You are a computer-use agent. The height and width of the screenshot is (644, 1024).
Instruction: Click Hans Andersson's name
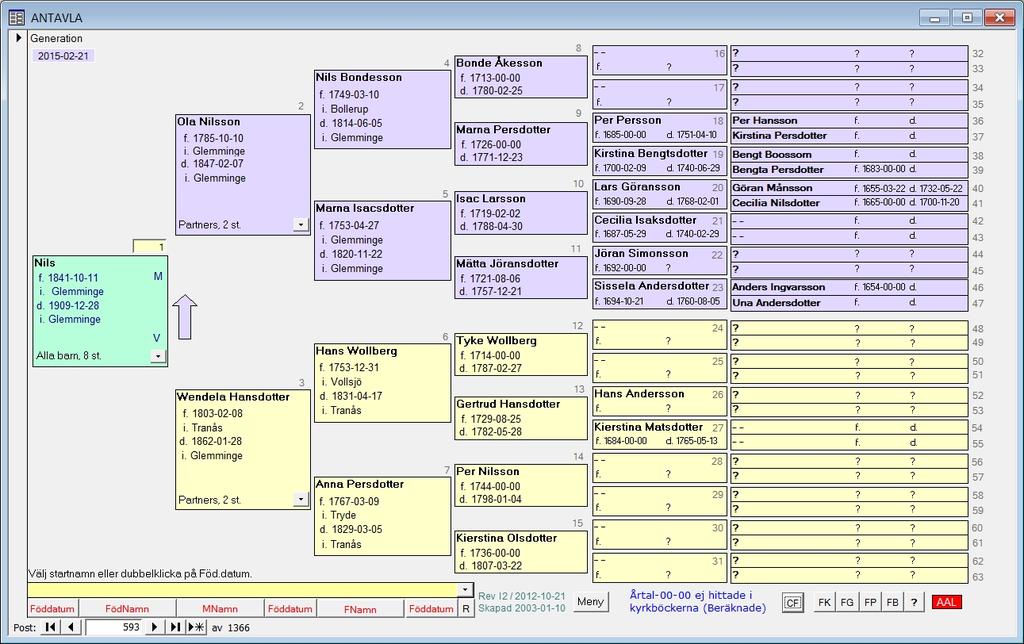point(639,393)
